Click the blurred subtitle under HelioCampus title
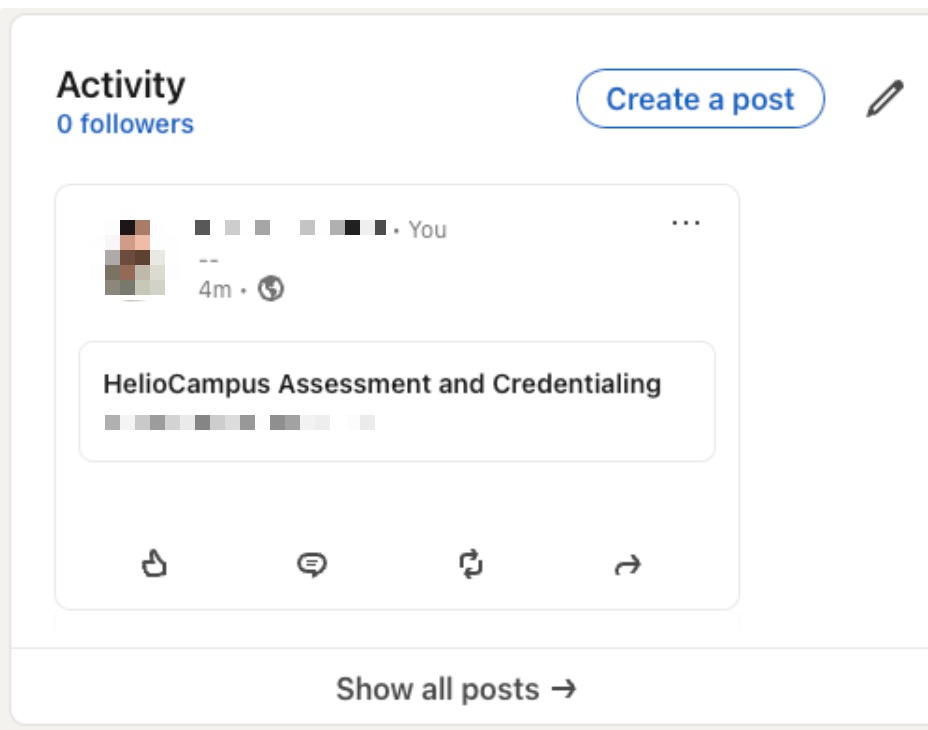This screenshot has height=730, width=928. [240, 423]
